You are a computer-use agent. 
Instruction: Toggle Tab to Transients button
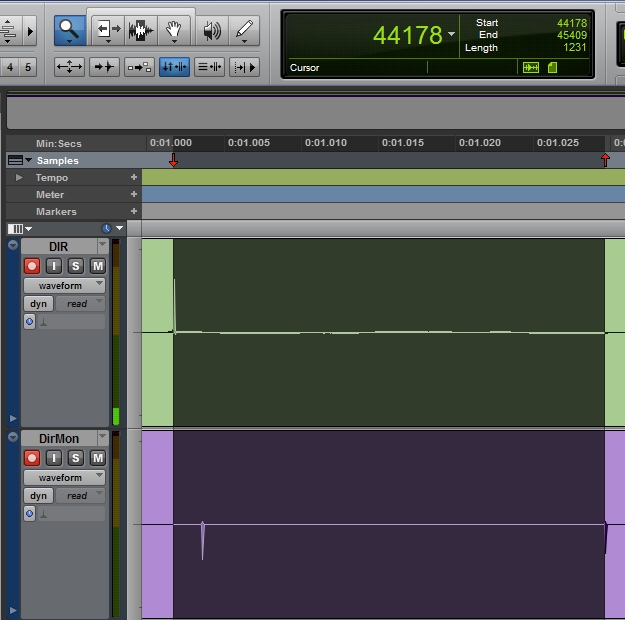[104, 67]
